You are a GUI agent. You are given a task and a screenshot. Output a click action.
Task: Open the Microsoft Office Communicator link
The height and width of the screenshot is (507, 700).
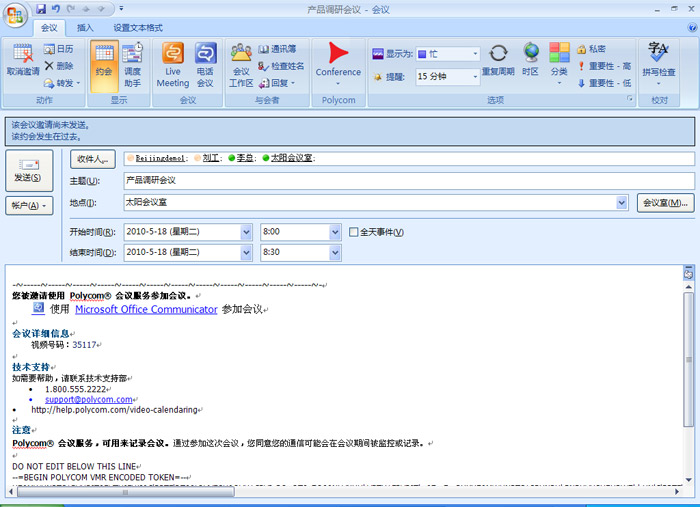coord(146,310)
